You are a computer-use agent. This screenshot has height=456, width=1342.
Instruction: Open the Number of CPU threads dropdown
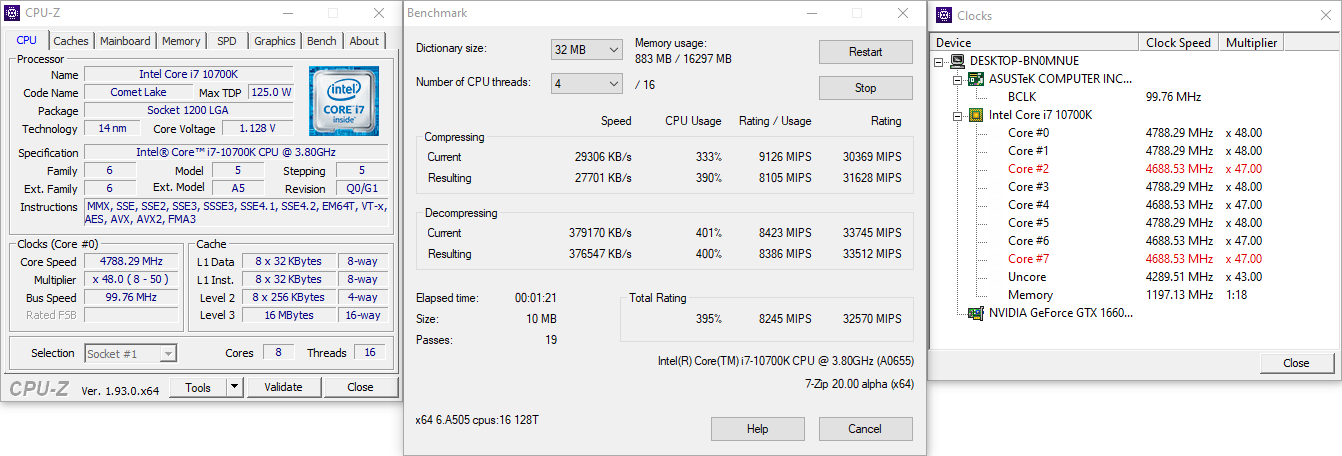click(587, 84)
